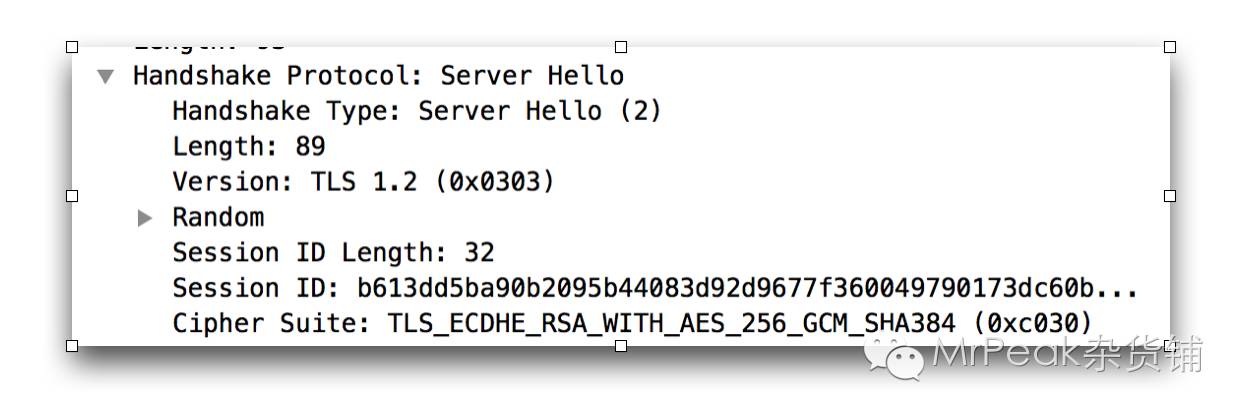
Task: Click the right-edge middle selection handle
Action: [x=1170, y=196]
